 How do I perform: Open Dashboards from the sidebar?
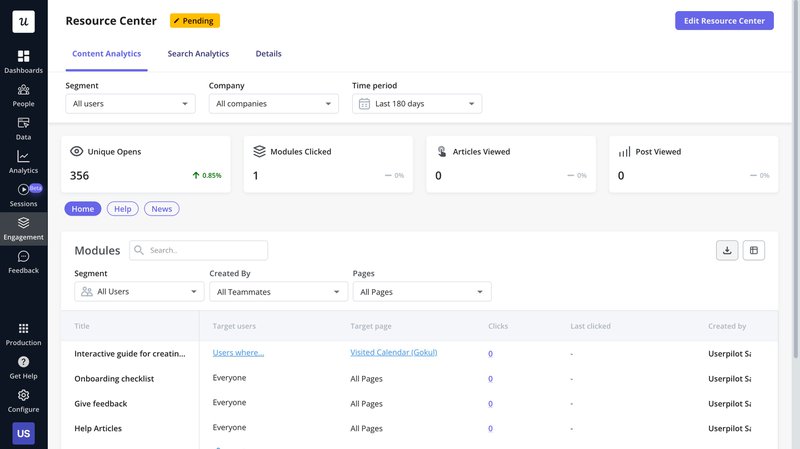coord(23,61)
